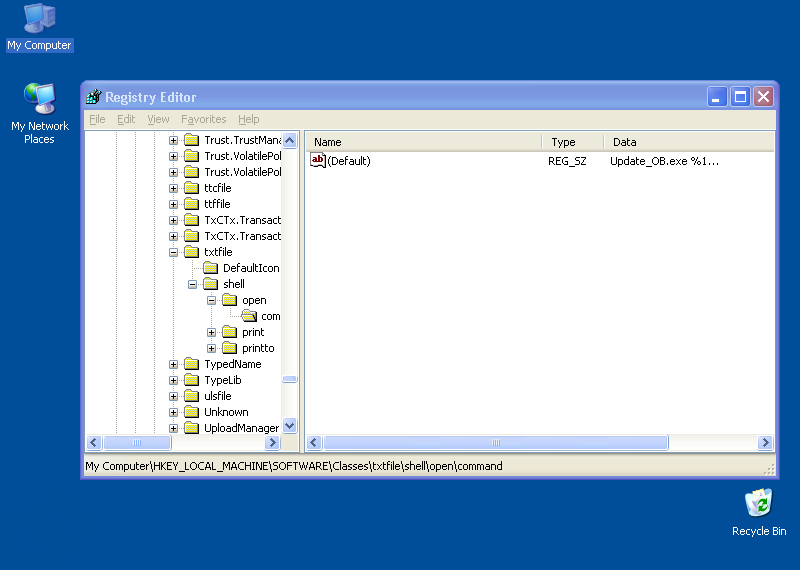Viewport: 800px width, 570px height.
Task: Click the txtfile folder icon
Action: (191, 252)
